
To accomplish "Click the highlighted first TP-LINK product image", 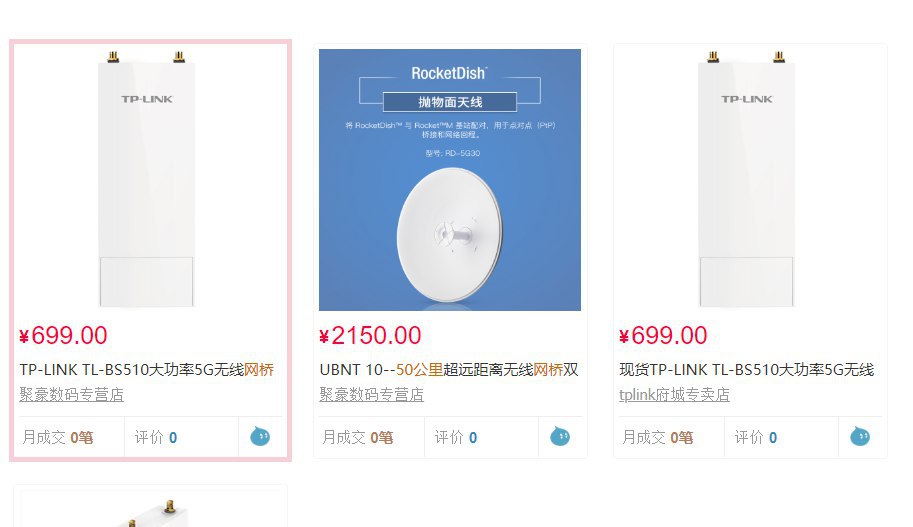I will tap(146, 180).
